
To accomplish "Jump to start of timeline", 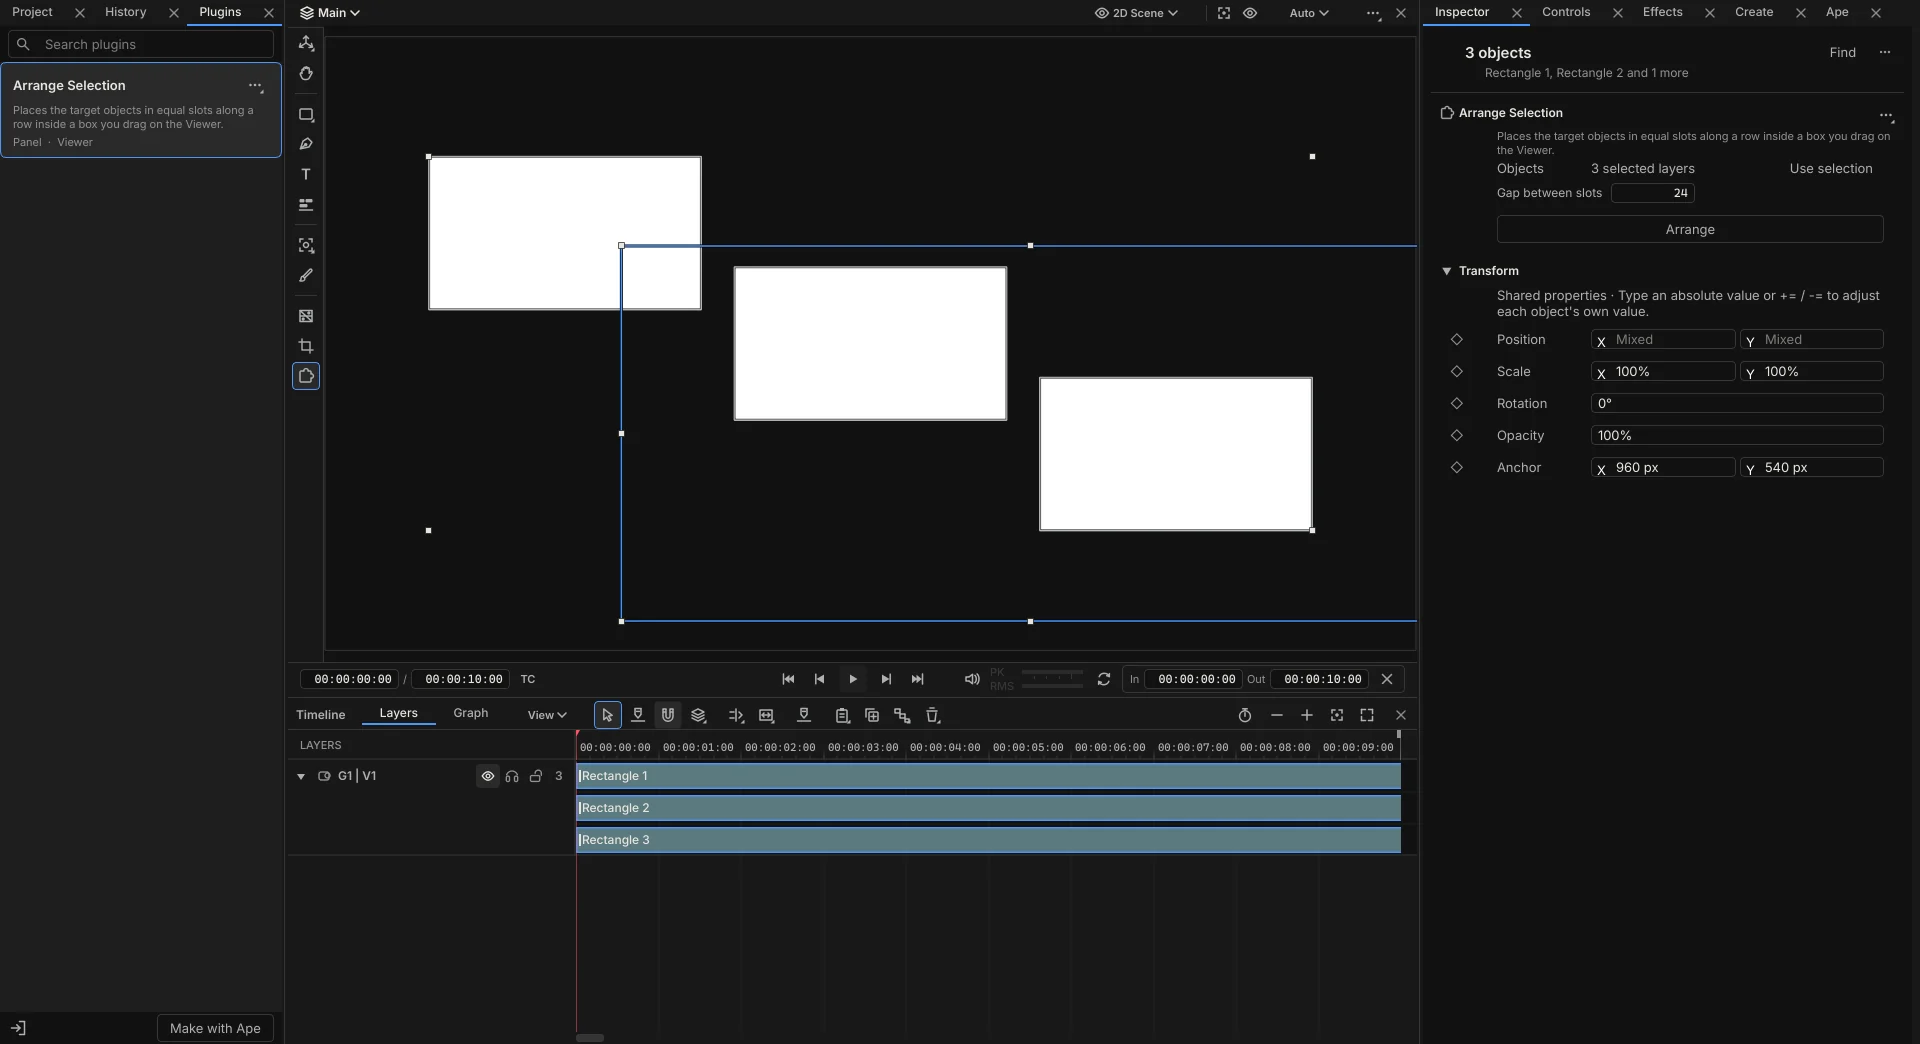I will coord(788,679).
